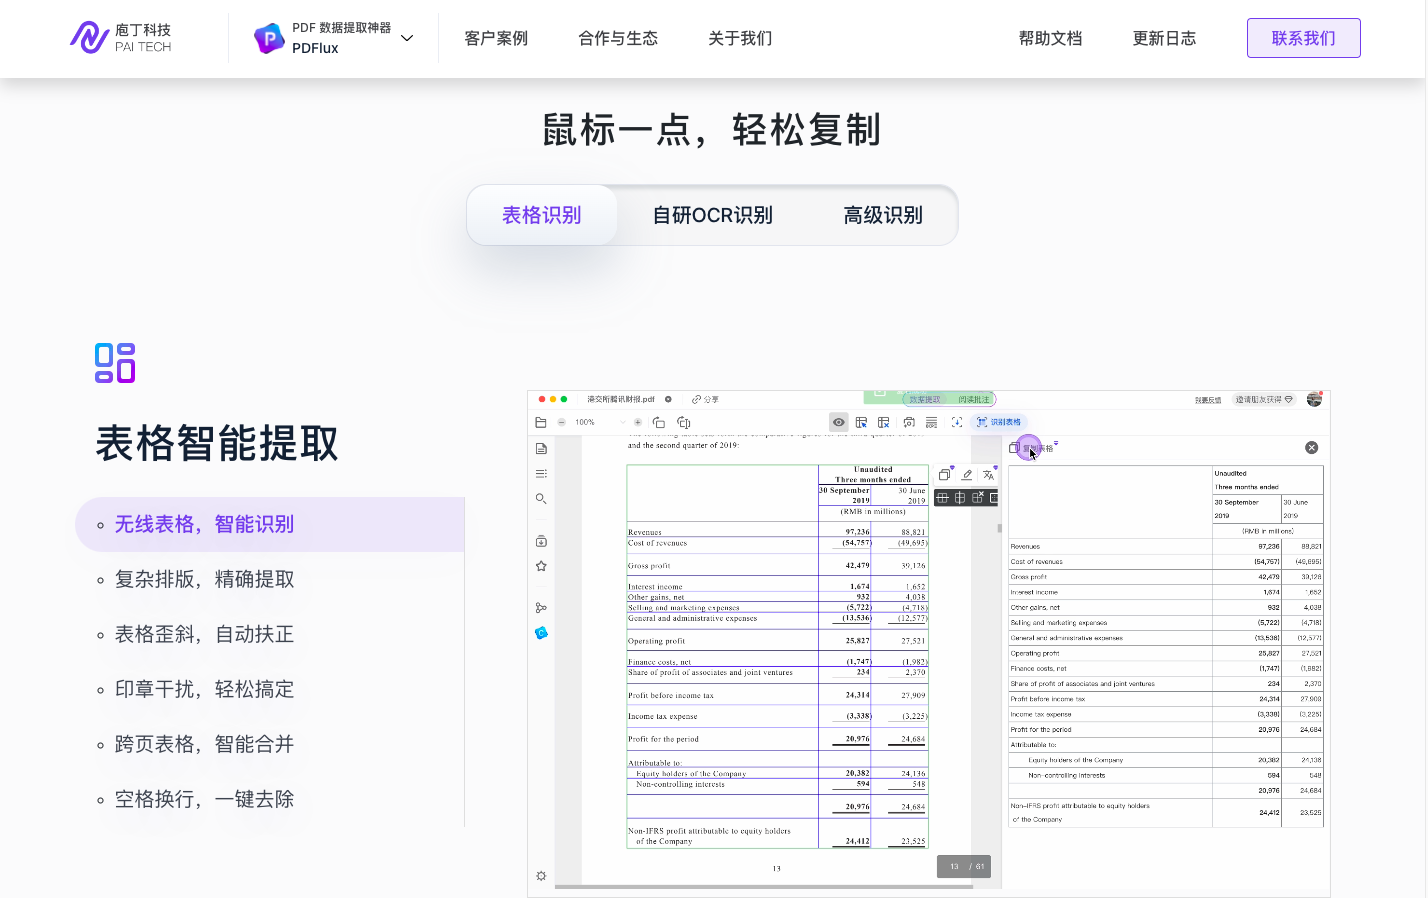The height and width of the screenshot is (898, 1428).
Task: Click the folder icon in demo toolbar
Action: click(x=541, y=423)
